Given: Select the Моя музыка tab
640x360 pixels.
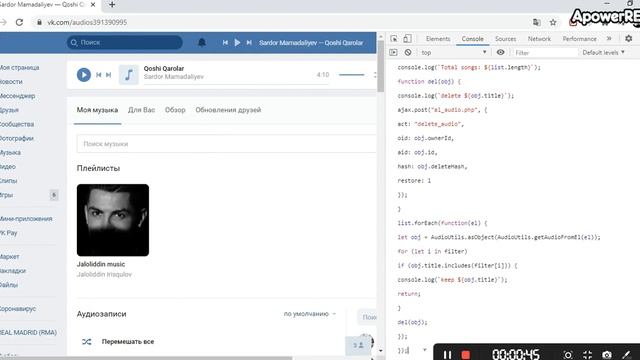Looking at the screenshot, I should coord(97,110).
